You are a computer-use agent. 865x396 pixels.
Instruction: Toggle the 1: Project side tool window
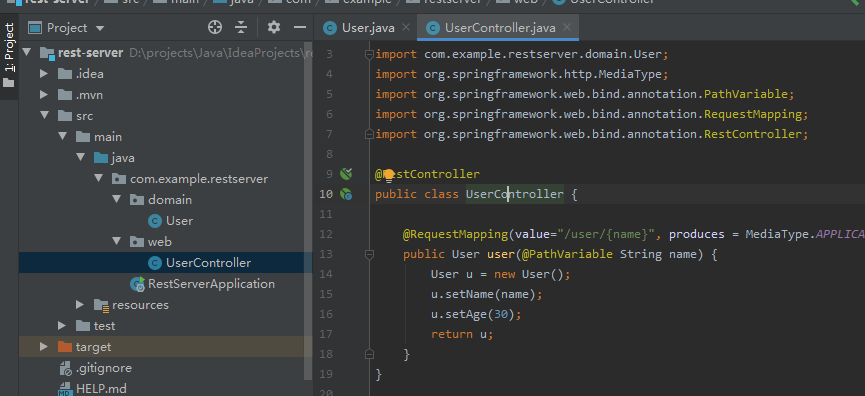tap(9, 56)
